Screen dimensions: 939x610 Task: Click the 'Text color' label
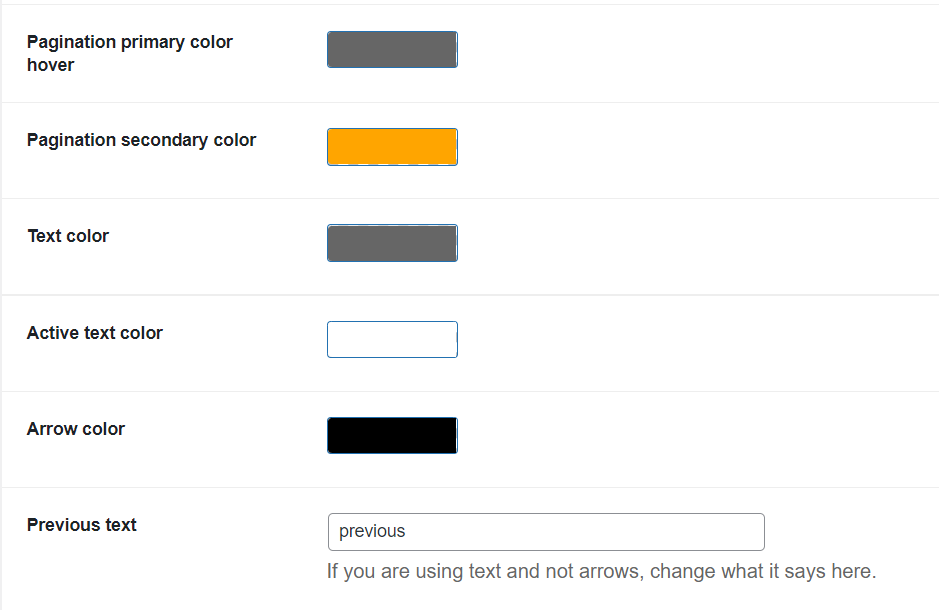[x=68, y=236]
